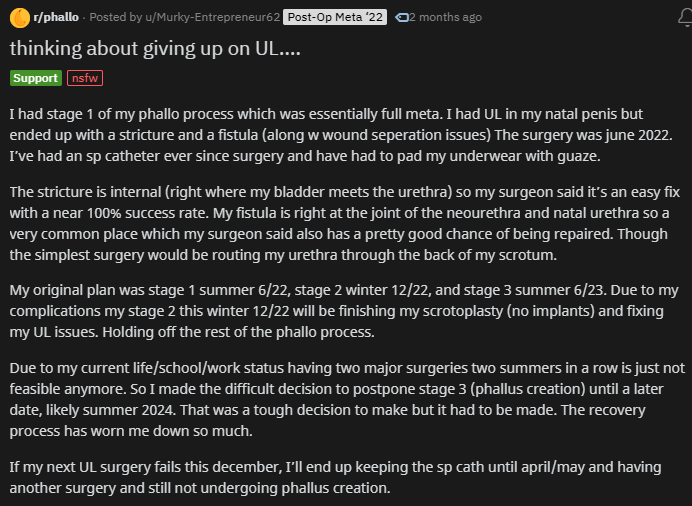This screenshot has width=692, height=506.
Task: Toggle the post notification bell icon
Action: [685, 18]
